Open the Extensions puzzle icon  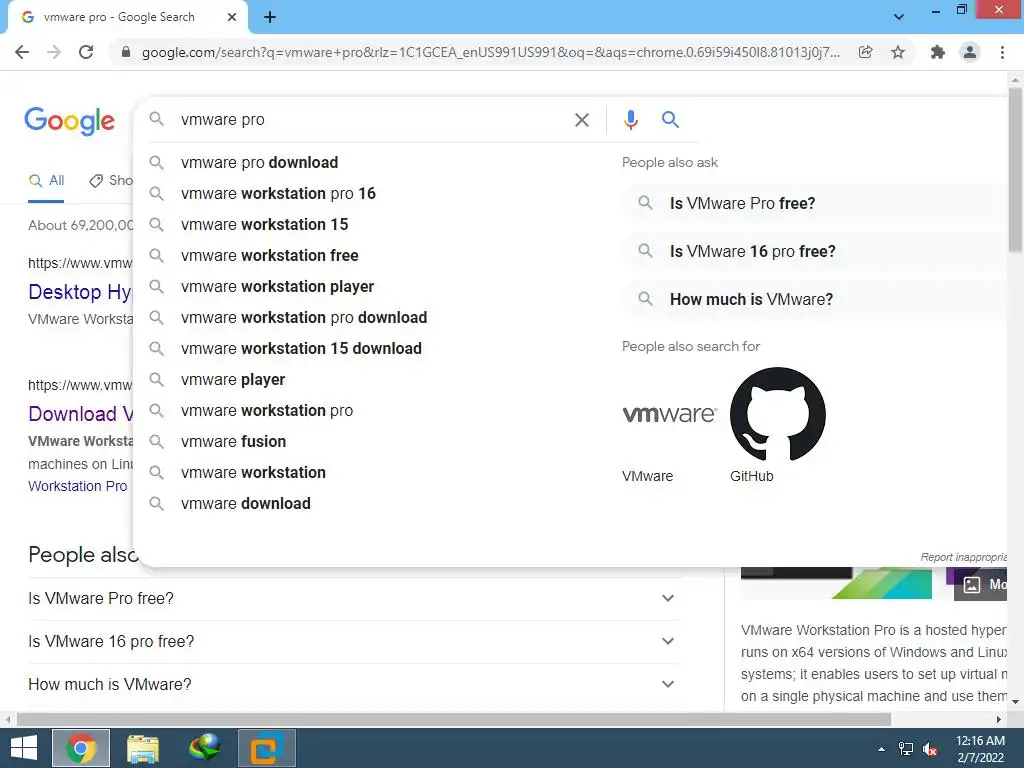click(938, 52)
